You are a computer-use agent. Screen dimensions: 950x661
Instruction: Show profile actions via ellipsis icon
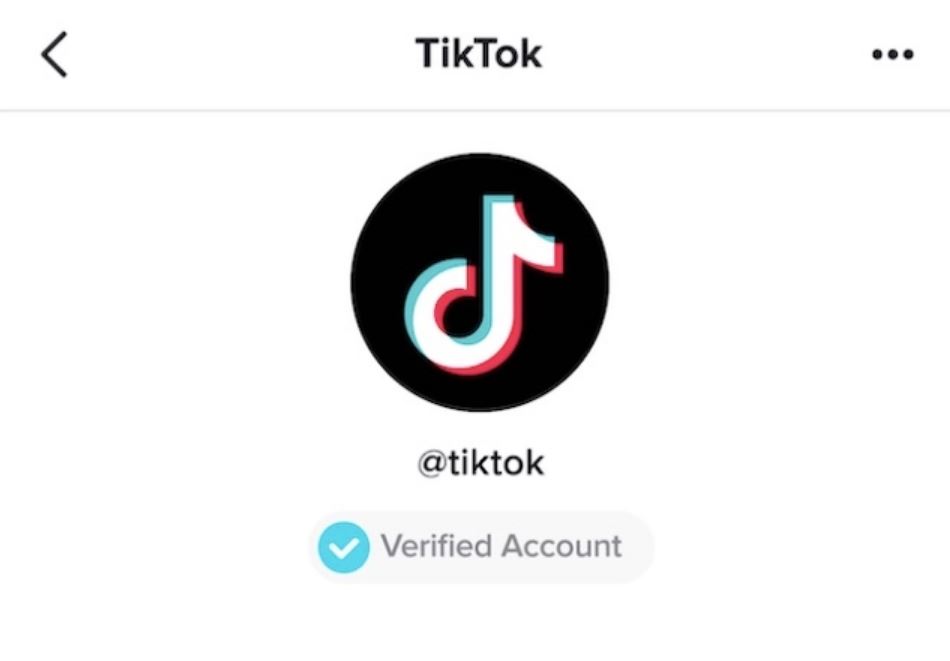coord(892,55)
